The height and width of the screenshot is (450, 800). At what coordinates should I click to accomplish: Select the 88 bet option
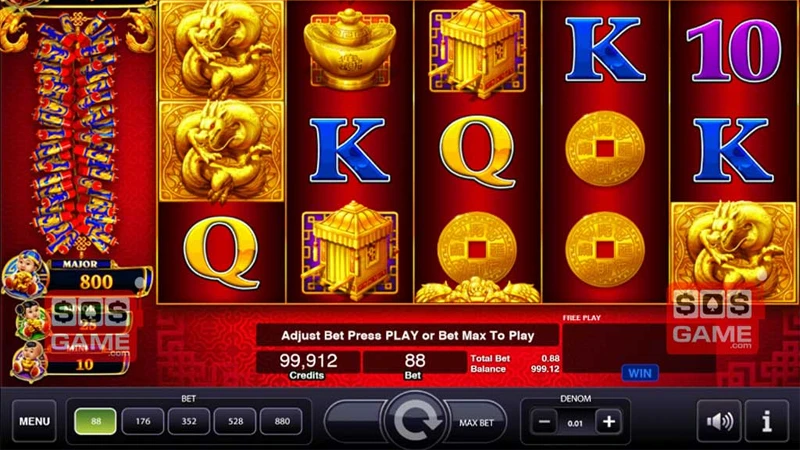[95, 421]
